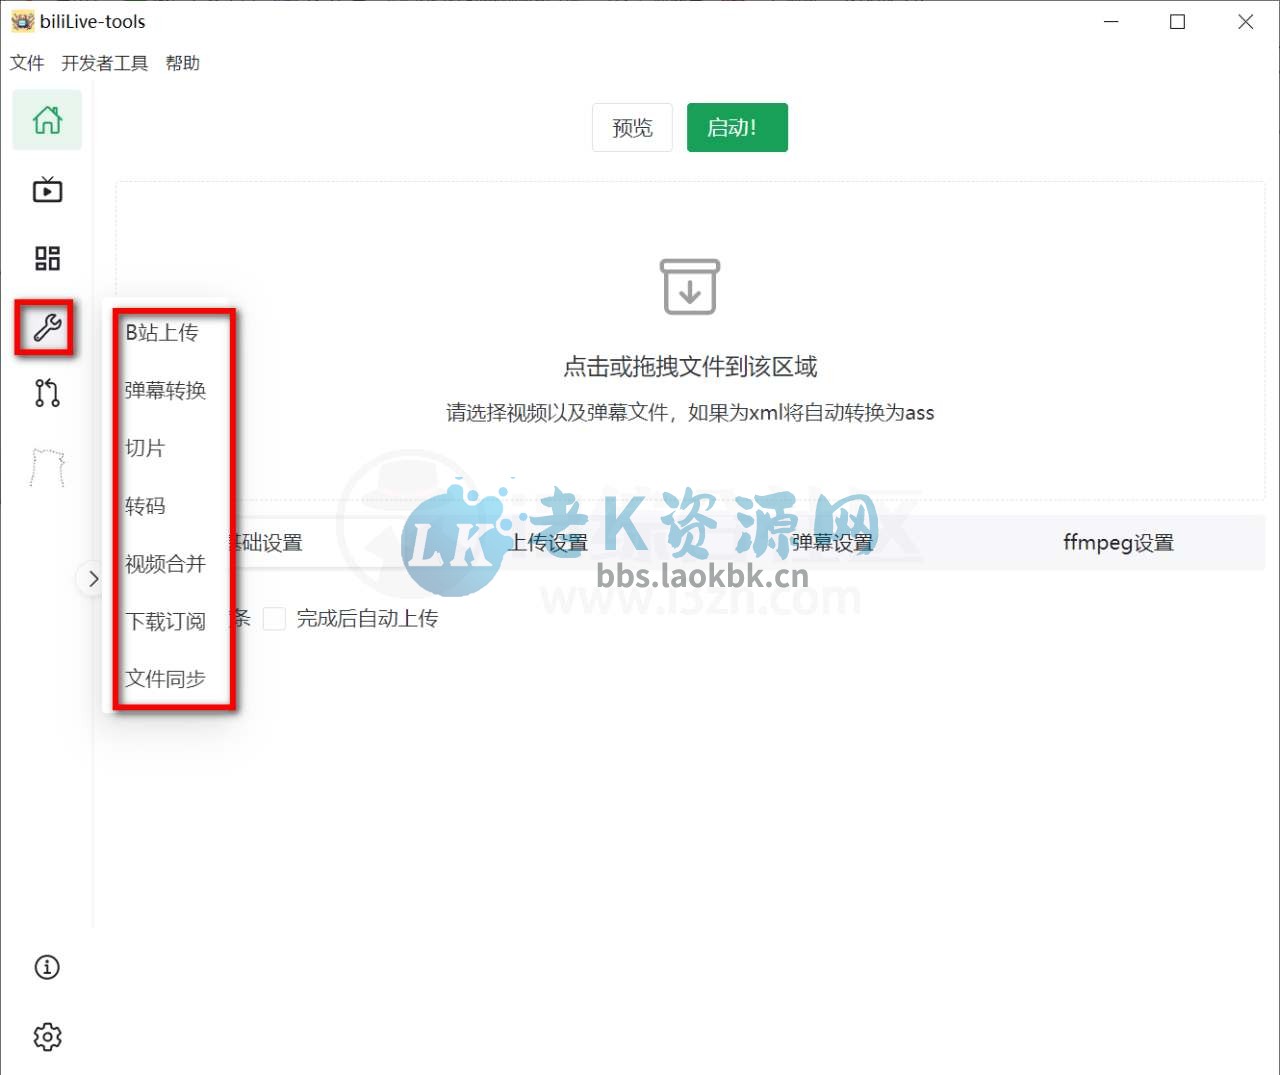
Task: Expand the sidebar with chevron arrow
Action: click(x=92, y=579)
